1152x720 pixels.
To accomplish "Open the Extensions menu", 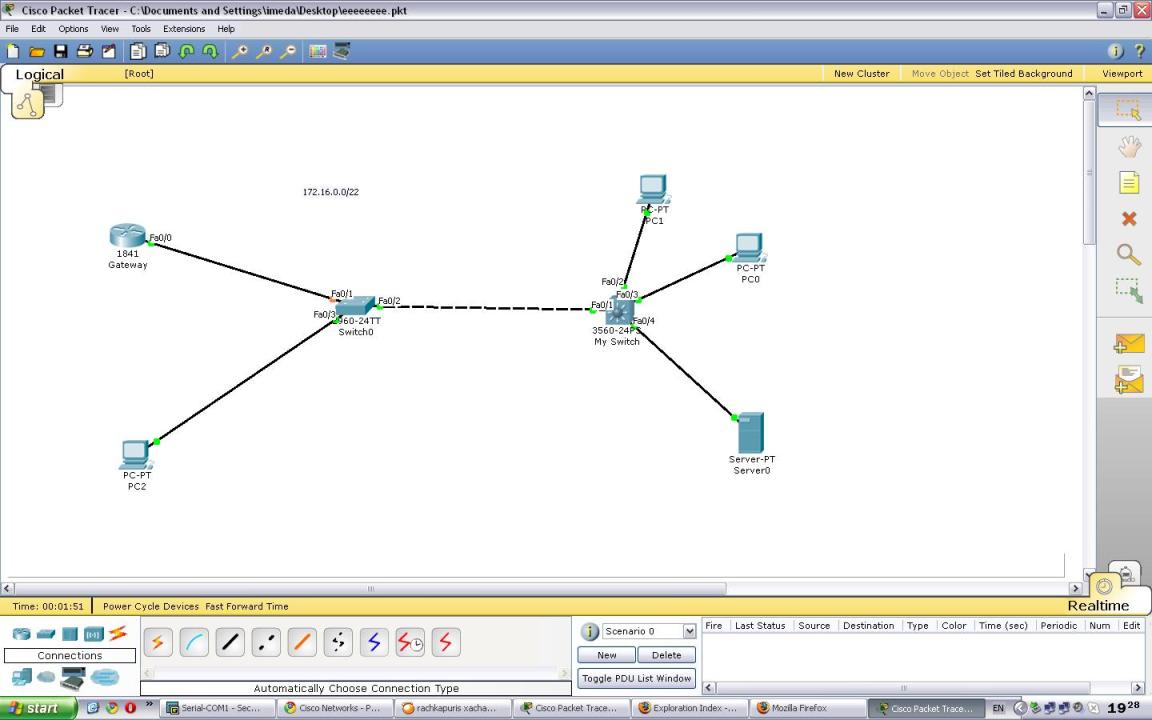I will [184, 29].
